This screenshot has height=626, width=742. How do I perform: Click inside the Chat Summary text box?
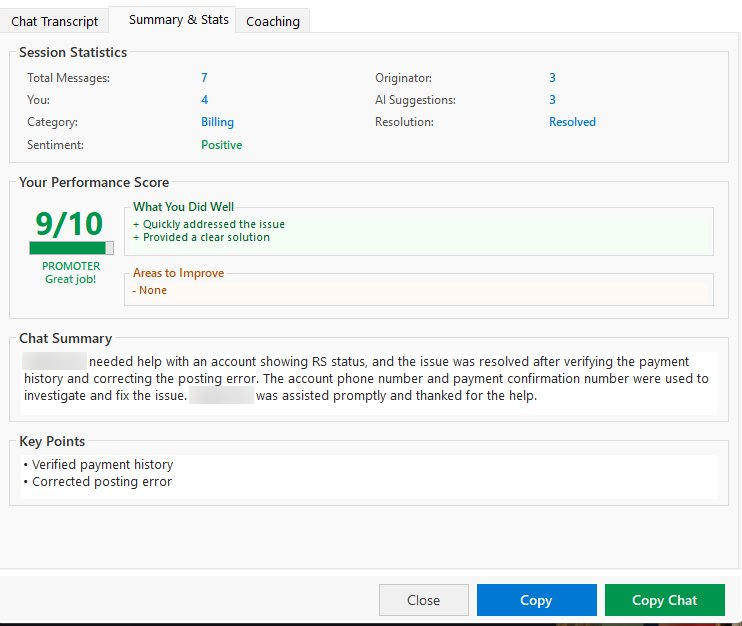point(370,380)
